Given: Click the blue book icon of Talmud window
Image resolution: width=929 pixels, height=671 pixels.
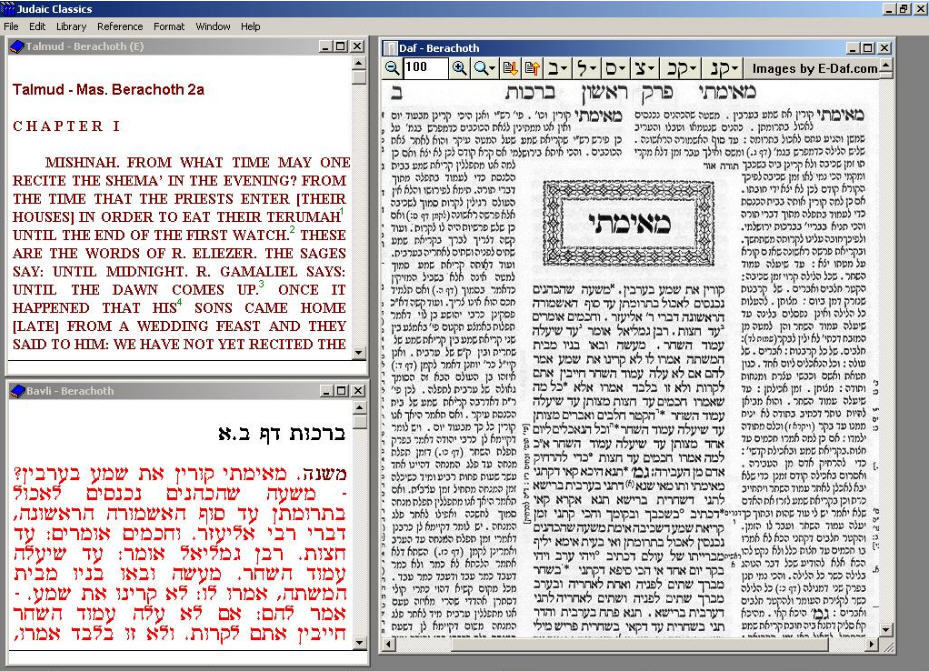Looking at the screenshot, I should 16,46.
